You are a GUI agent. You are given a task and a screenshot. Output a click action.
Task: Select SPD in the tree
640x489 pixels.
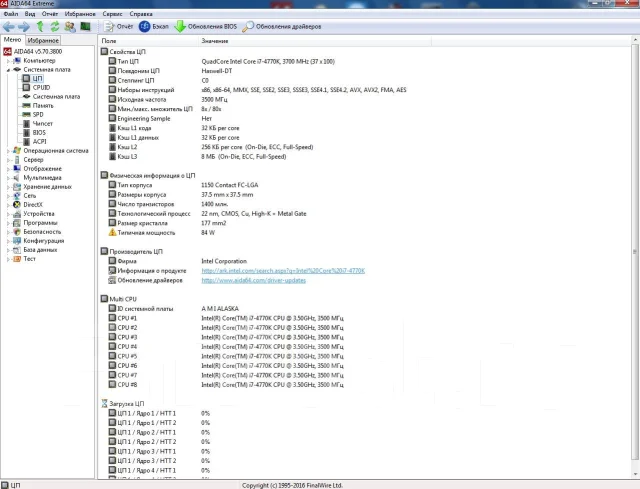[38, 114]
